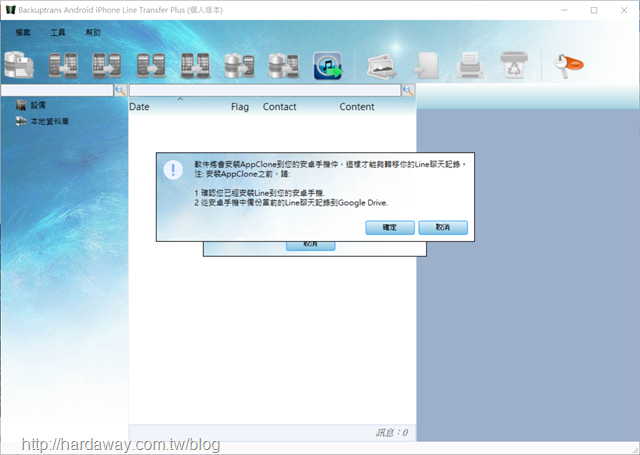Screen dimensions: 640x455
Task: Click the orange key registration icon
Action: click(569, 65)
